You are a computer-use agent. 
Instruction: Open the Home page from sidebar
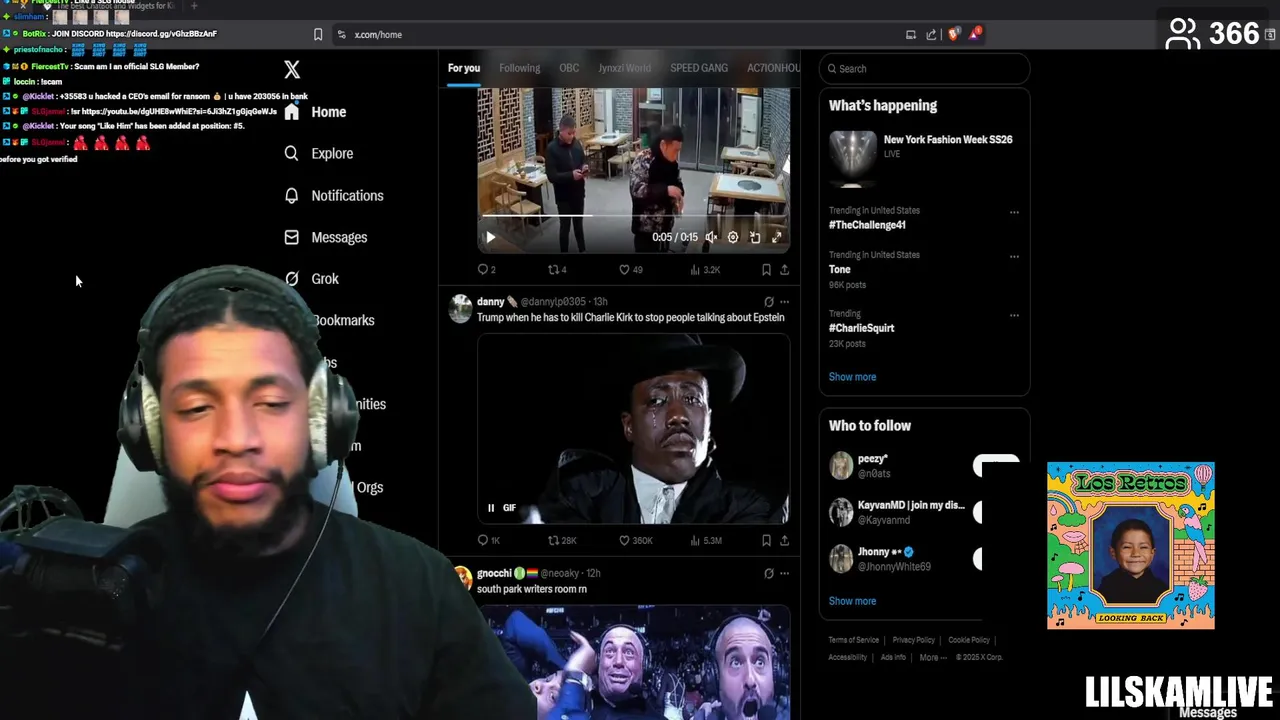point(315,112)
